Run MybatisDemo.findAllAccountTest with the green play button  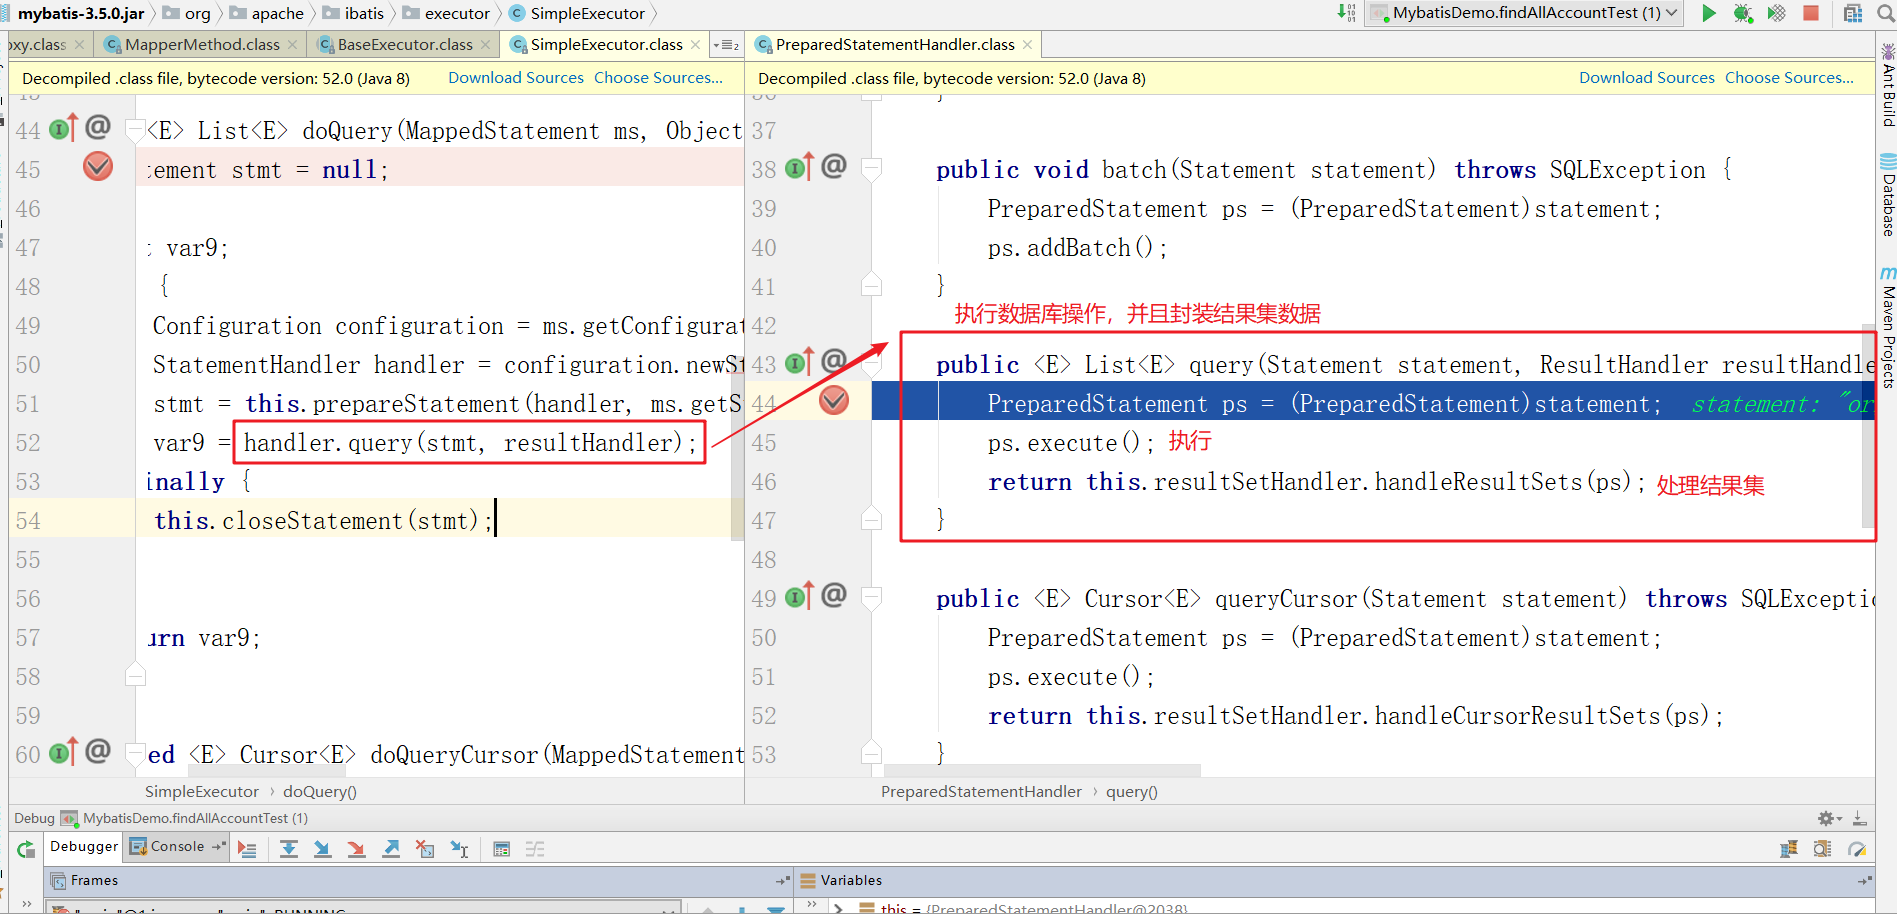click(x=1709, y=13)
